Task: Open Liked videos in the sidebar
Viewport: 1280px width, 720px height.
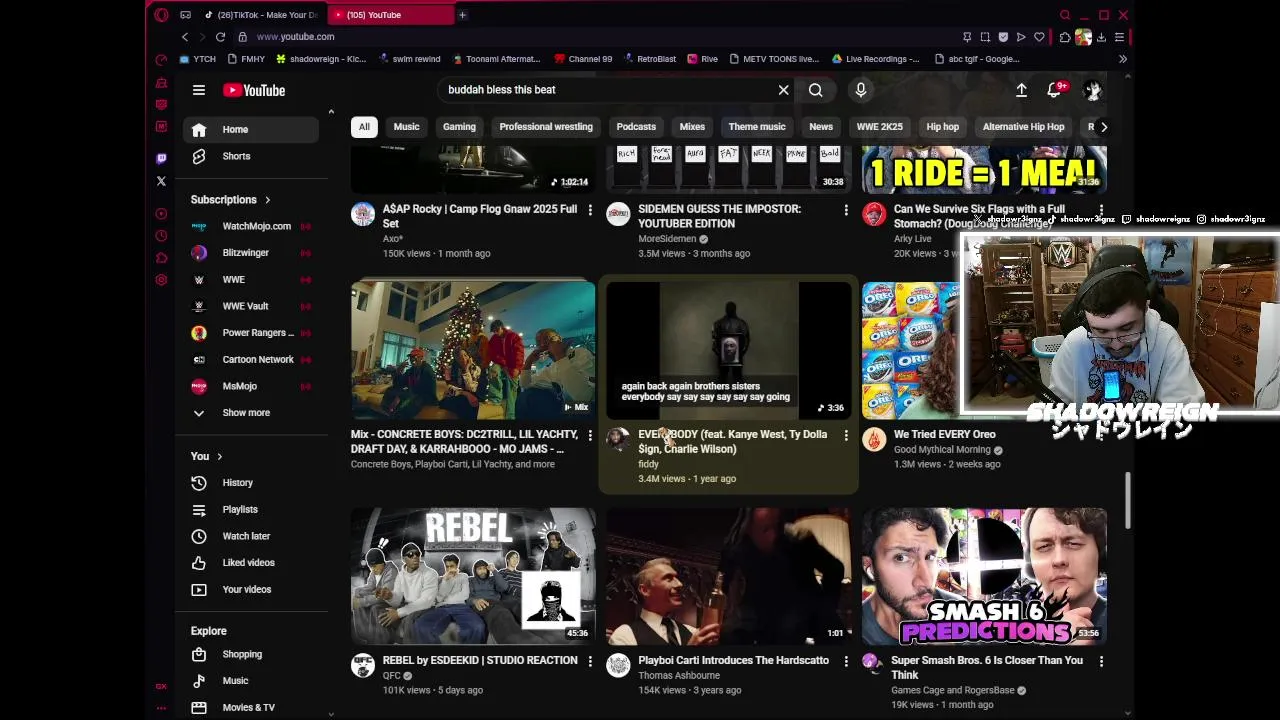Action: pyautogui.click(x=252, y=563)
